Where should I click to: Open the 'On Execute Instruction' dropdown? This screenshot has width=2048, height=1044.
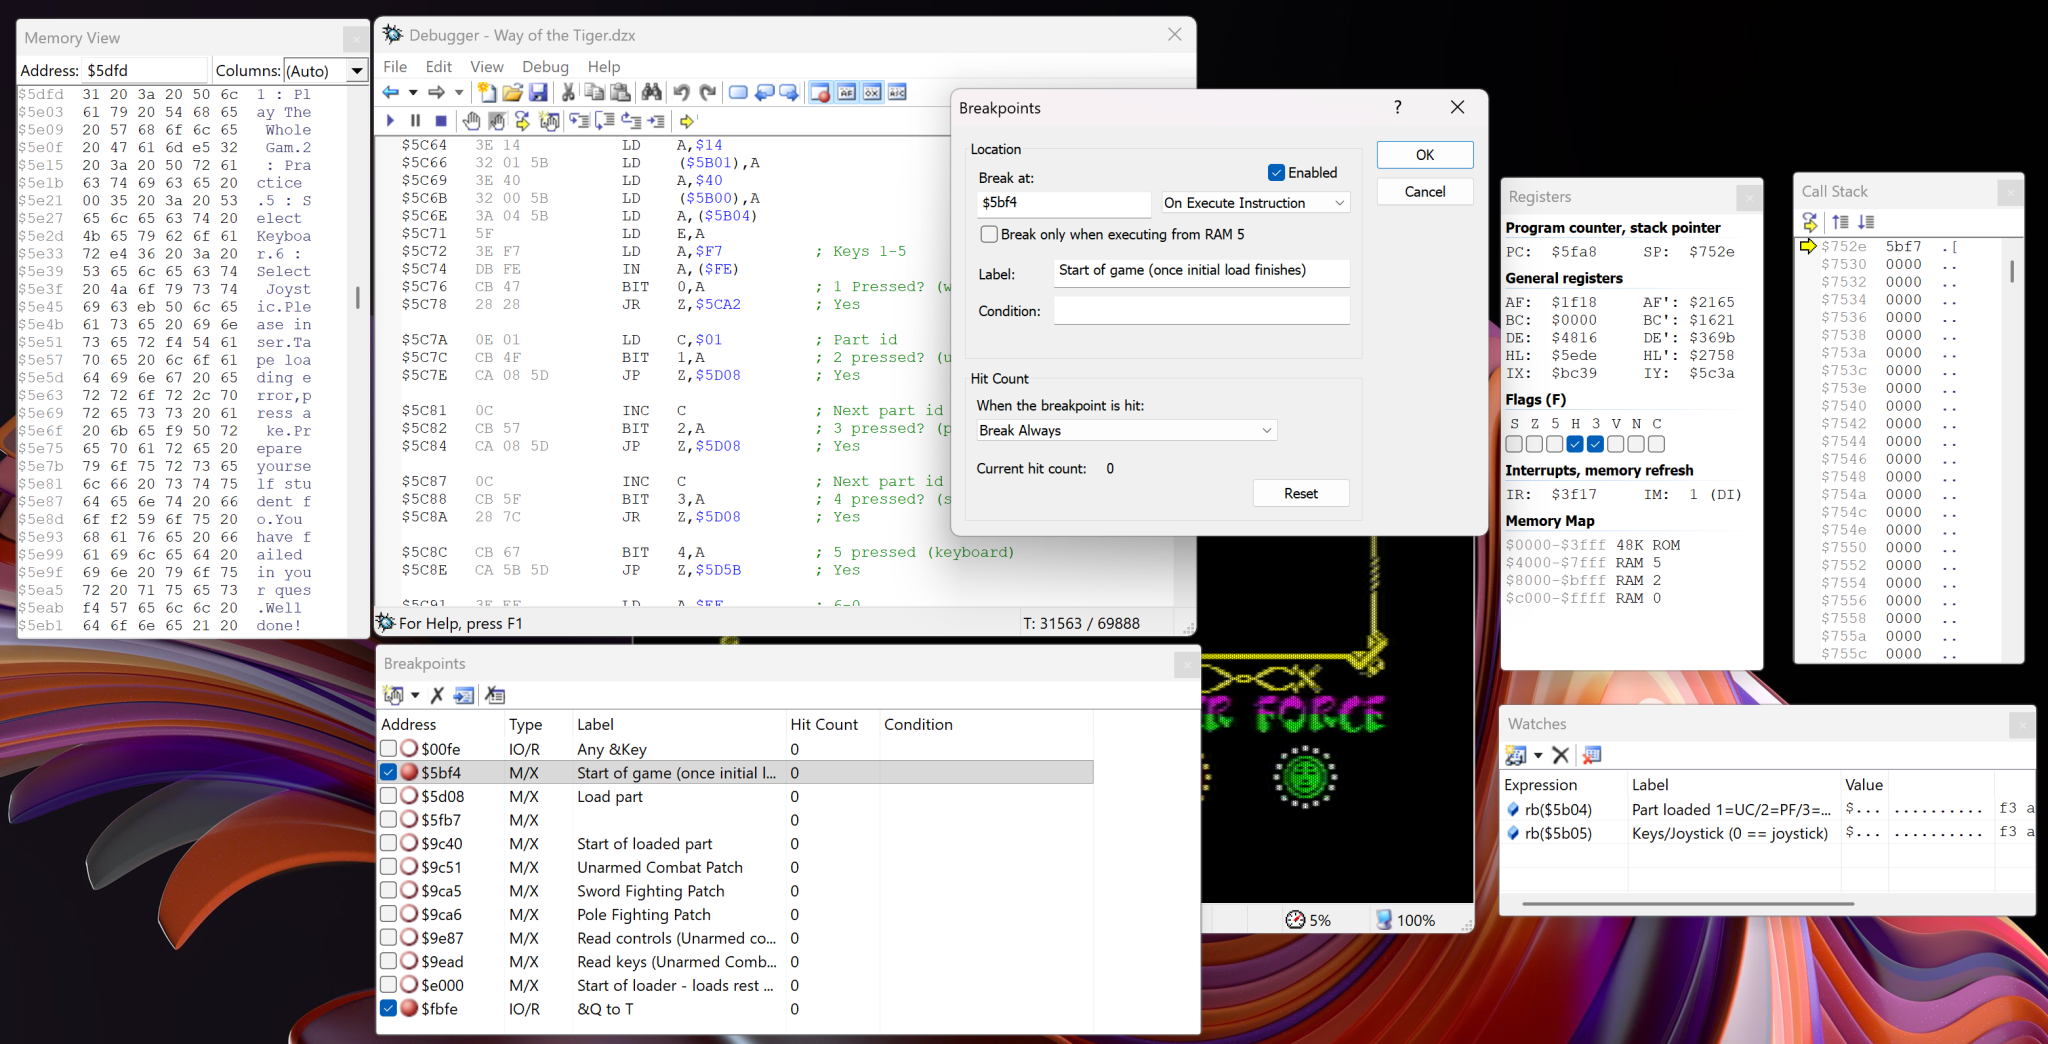(1254, 203)
